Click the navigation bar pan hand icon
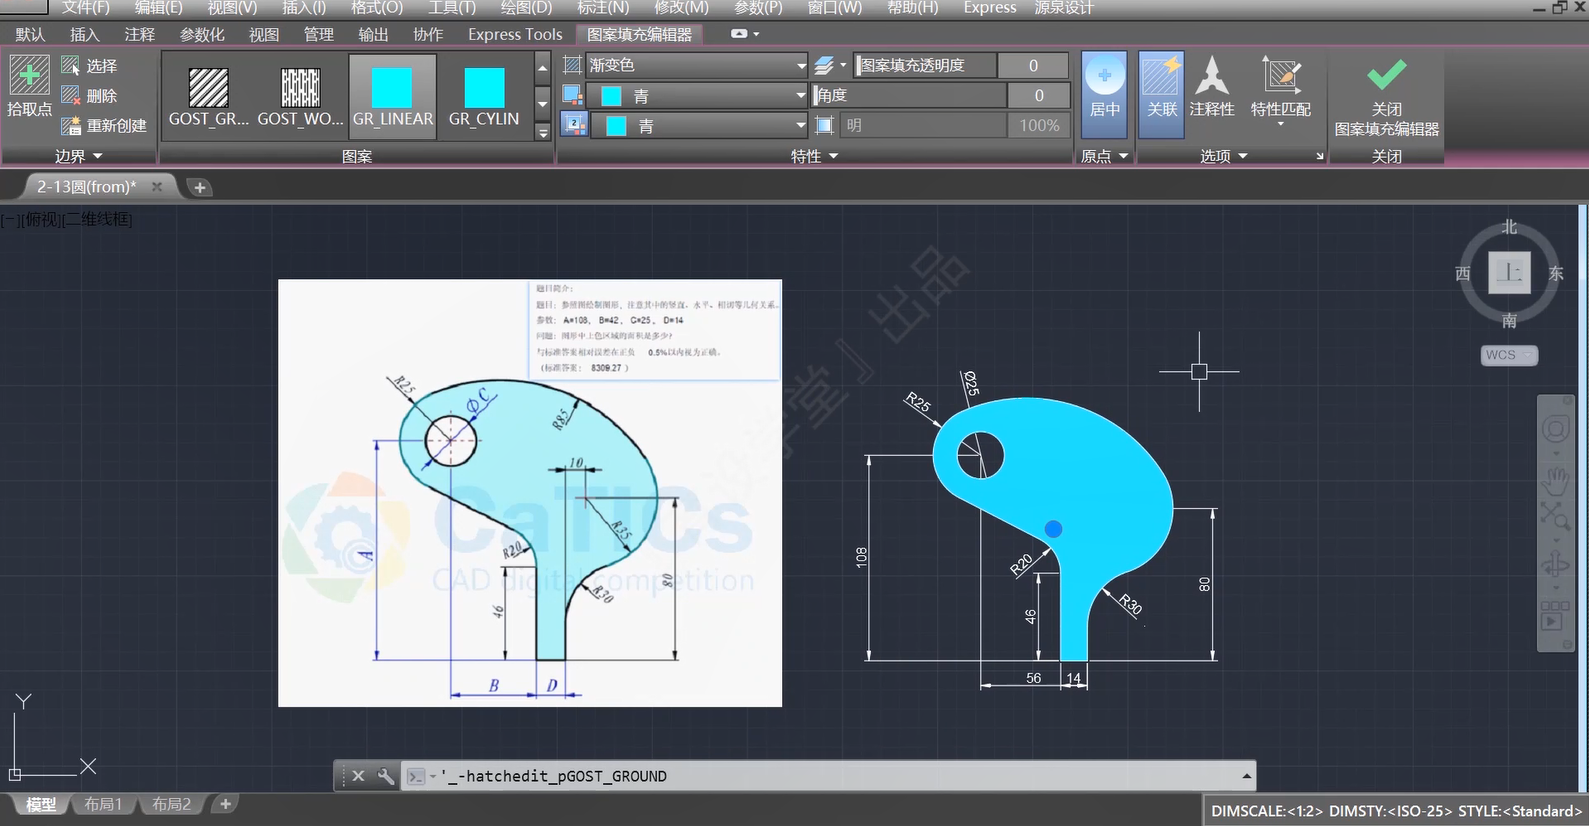The height and width of the screenshot is (826, 1589). (1555, 480)
